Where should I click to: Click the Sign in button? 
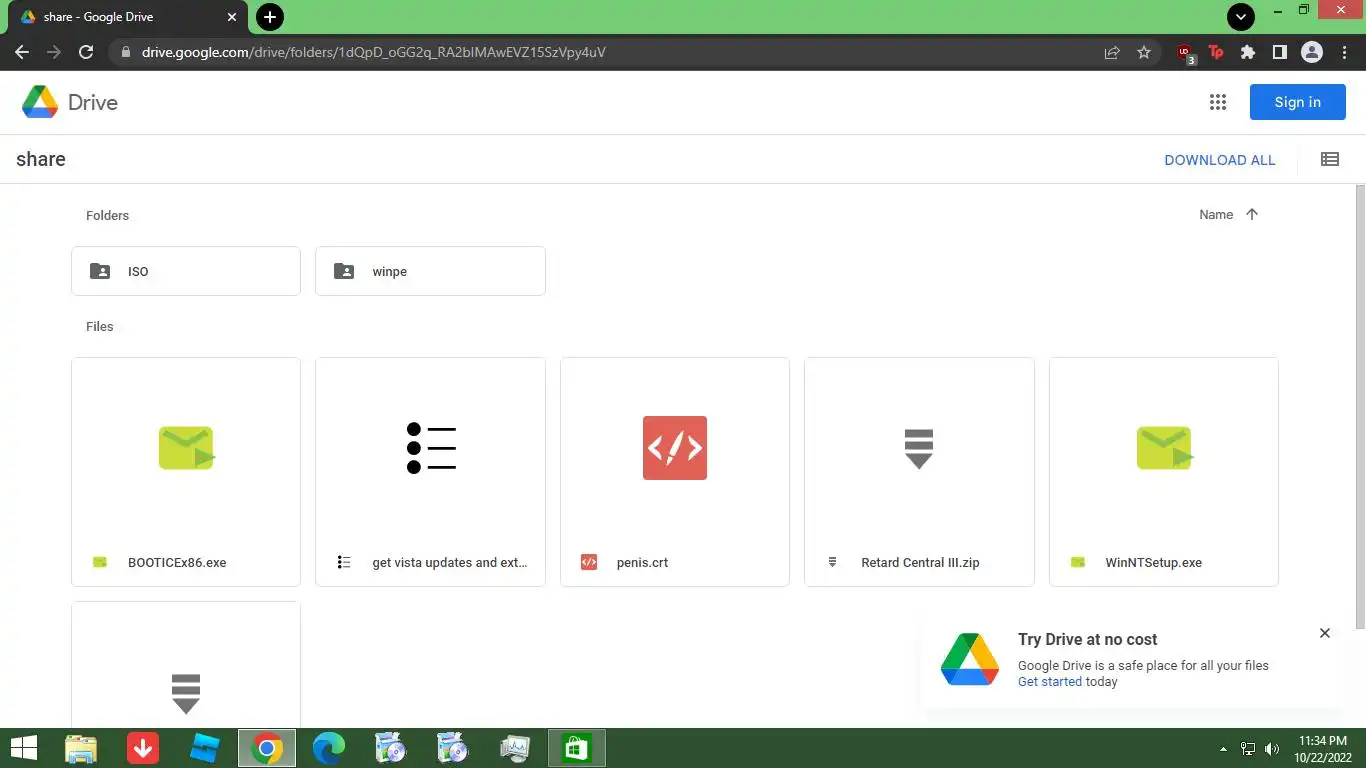click(1297, 102)
